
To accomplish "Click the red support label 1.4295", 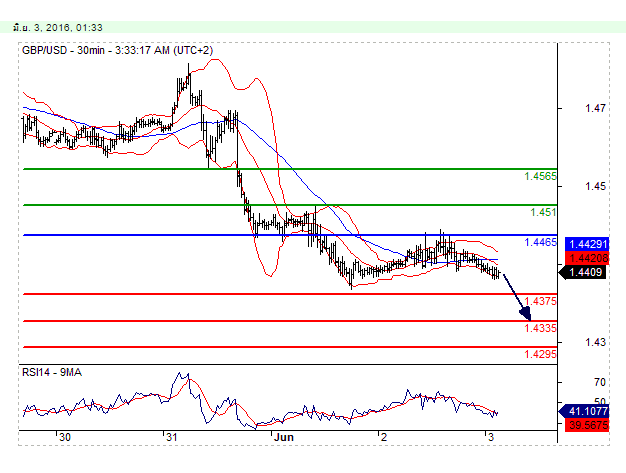I will coord(540,354).
